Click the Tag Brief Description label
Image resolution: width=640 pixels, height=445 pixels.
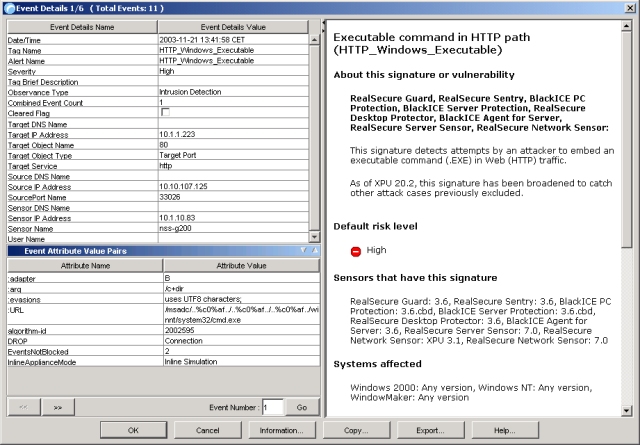pos(43,82)
